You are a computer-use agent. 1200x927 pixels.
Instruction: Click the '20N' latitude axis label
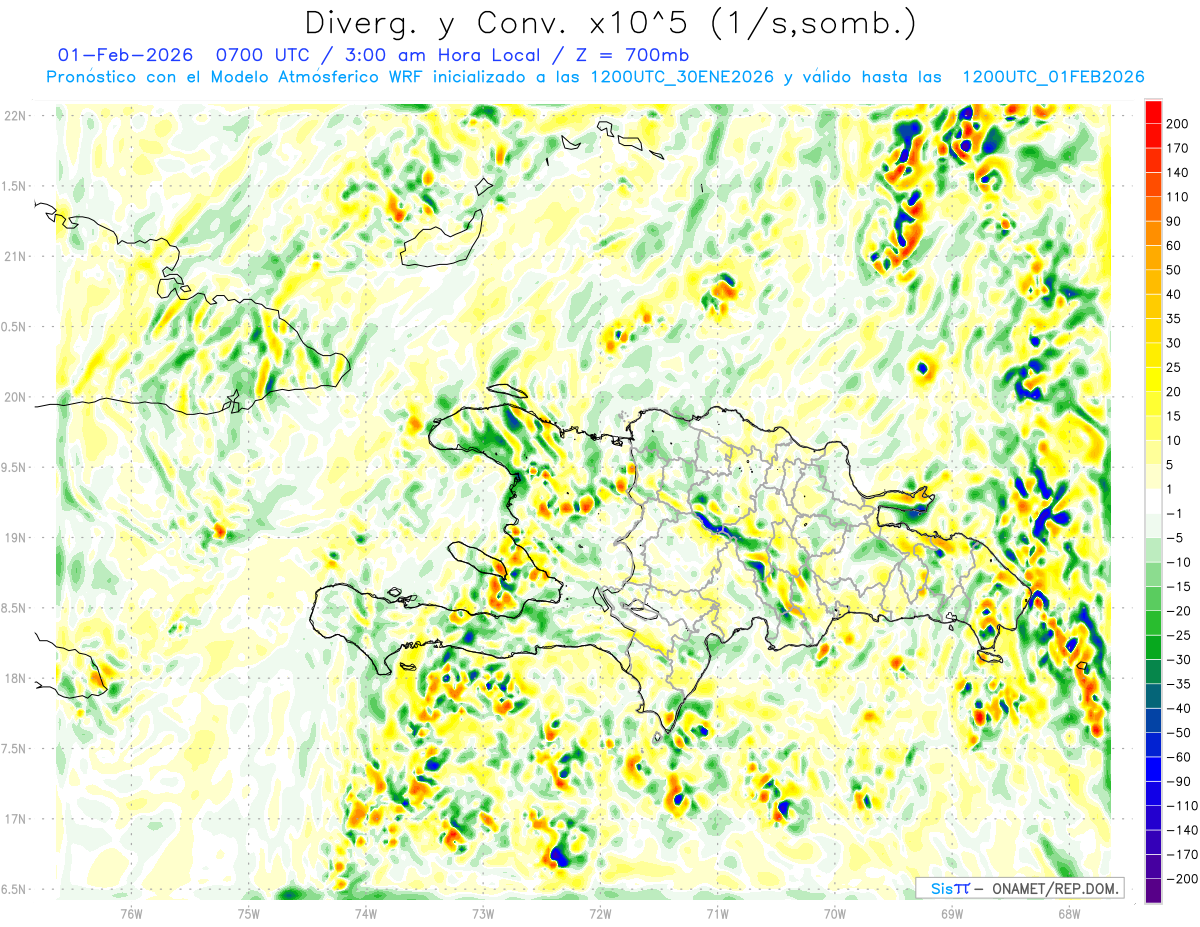point(15,397)
